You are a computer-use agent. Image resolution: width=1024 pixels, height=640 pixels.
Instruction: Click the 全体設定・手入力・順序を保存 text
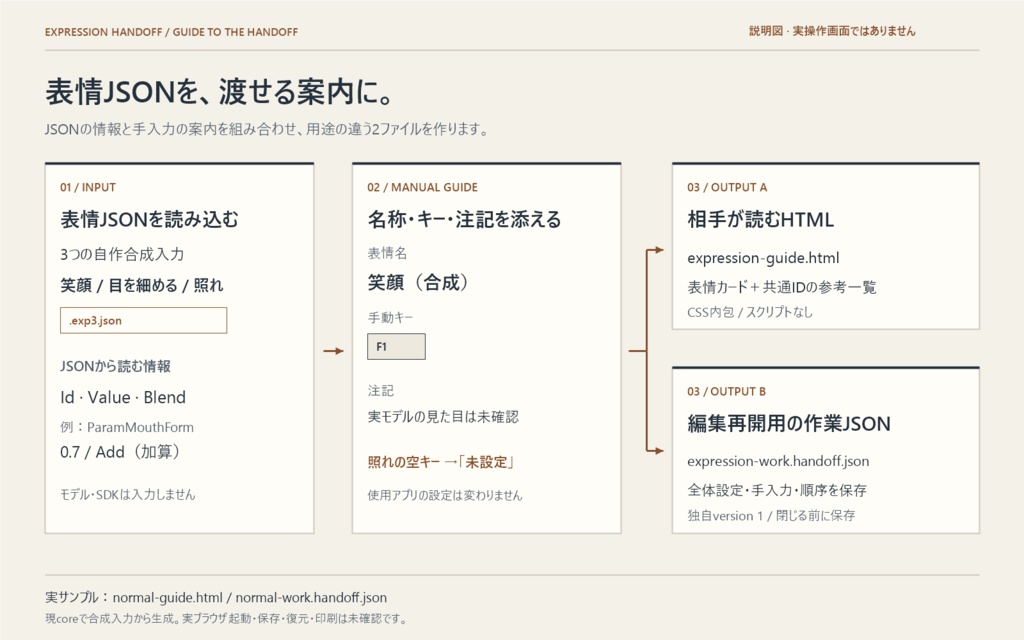point(776,490)
